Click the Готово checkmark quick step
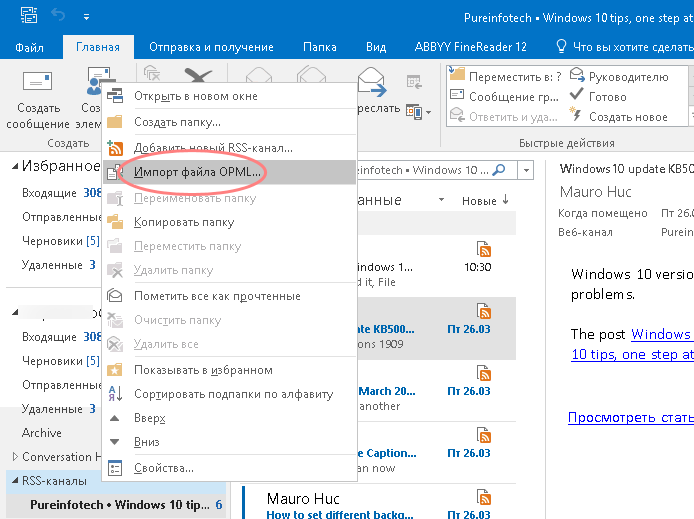This screenshot has width=694, height=519. coord(598,96)
